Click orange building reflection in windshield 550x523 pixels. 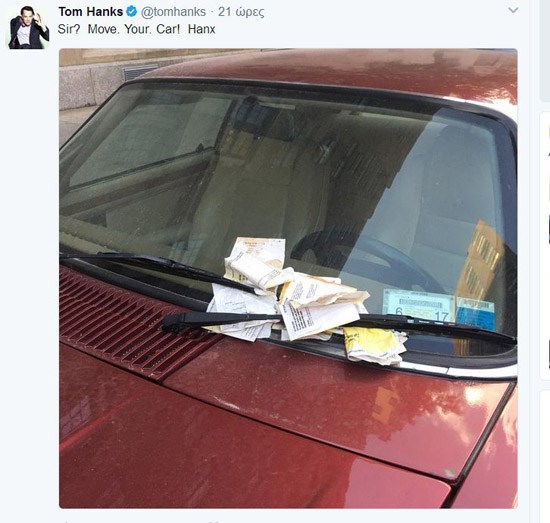[x=481, y=260]
